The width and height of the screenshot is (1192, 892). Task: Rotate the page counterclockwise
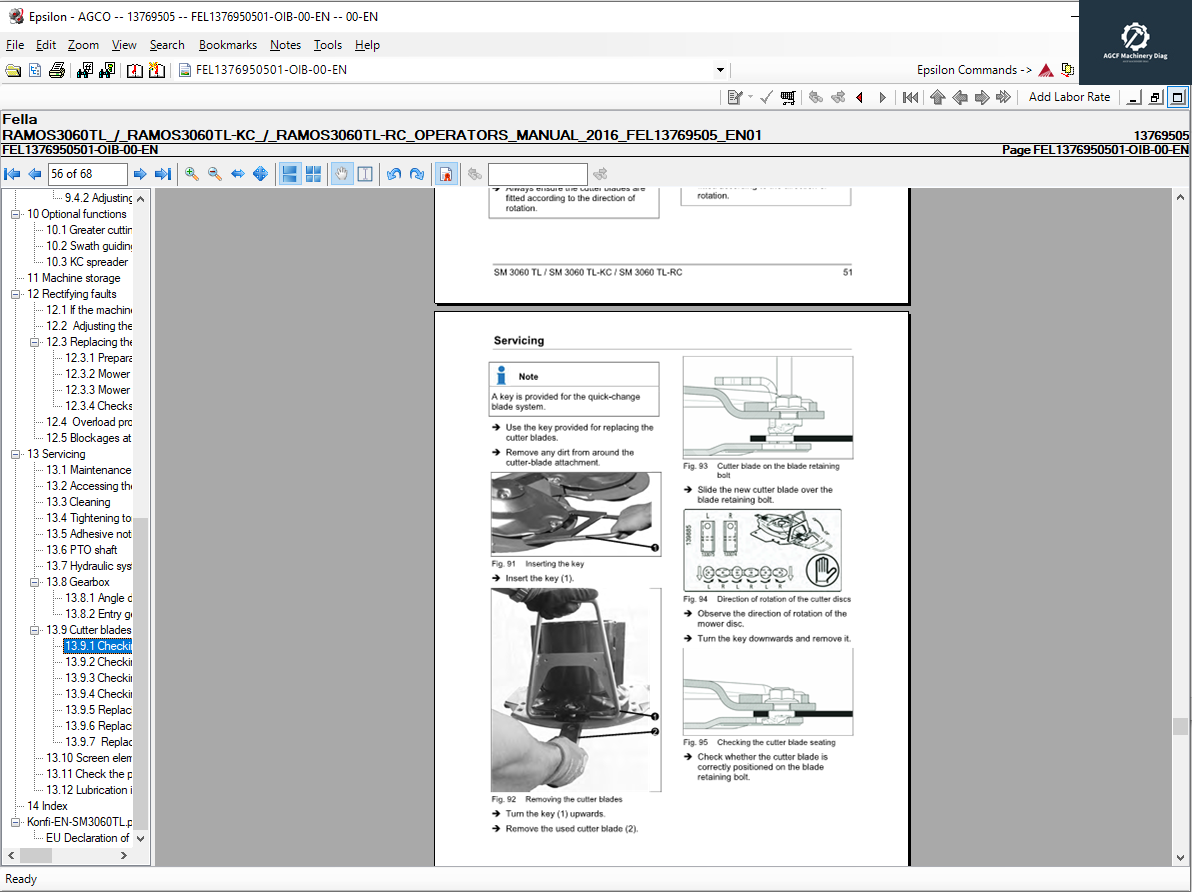tap(394, 174)
